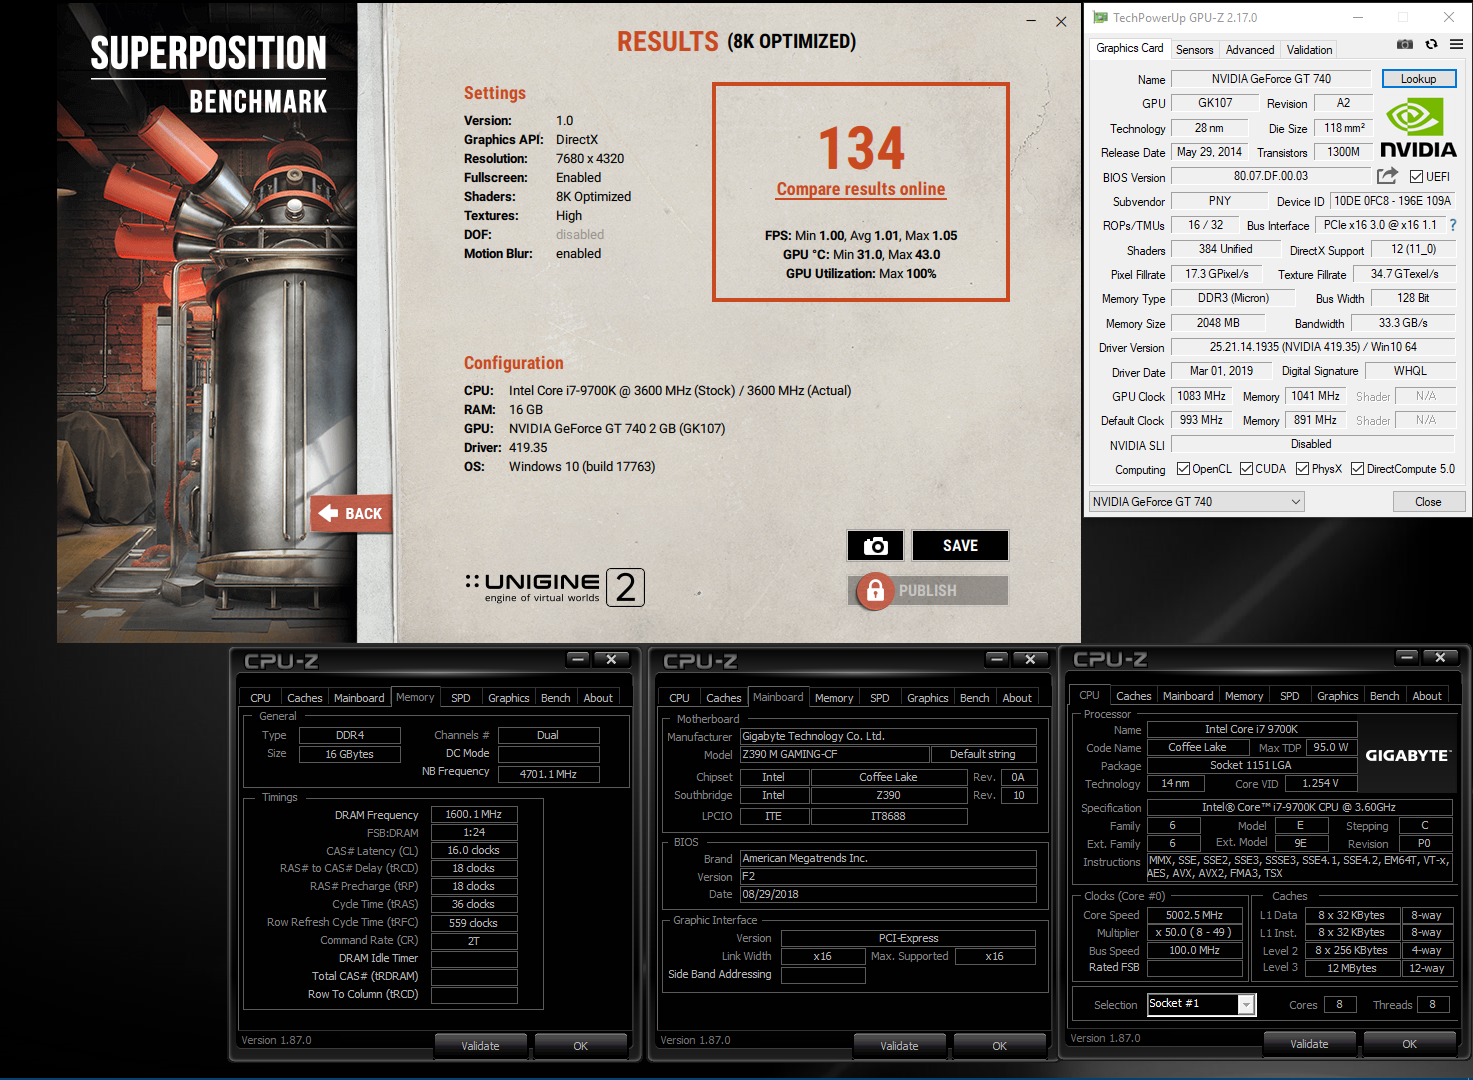Click the BIOS date 08/29/2018
This screenshot has width=1473, height=1080.
pos(888,894)
